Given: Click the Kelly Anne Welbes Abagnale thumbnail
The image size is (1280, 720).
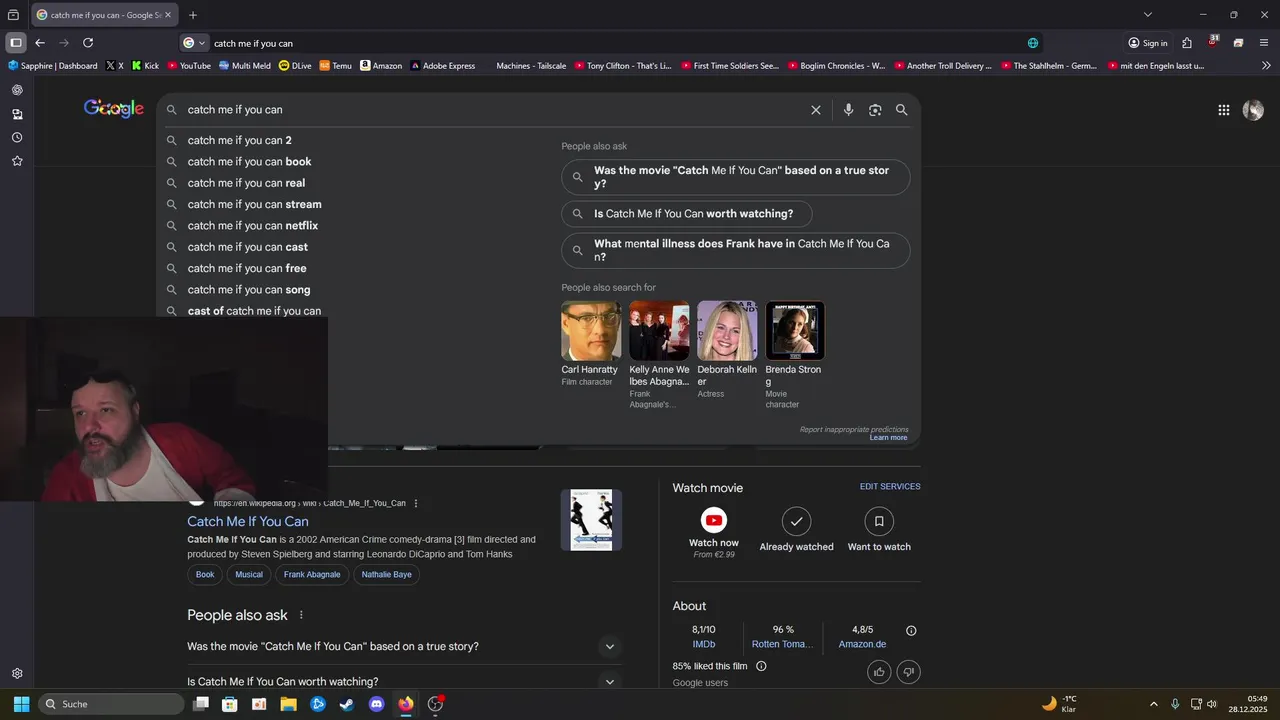Looking at the screenshot, I should [659, 331].
